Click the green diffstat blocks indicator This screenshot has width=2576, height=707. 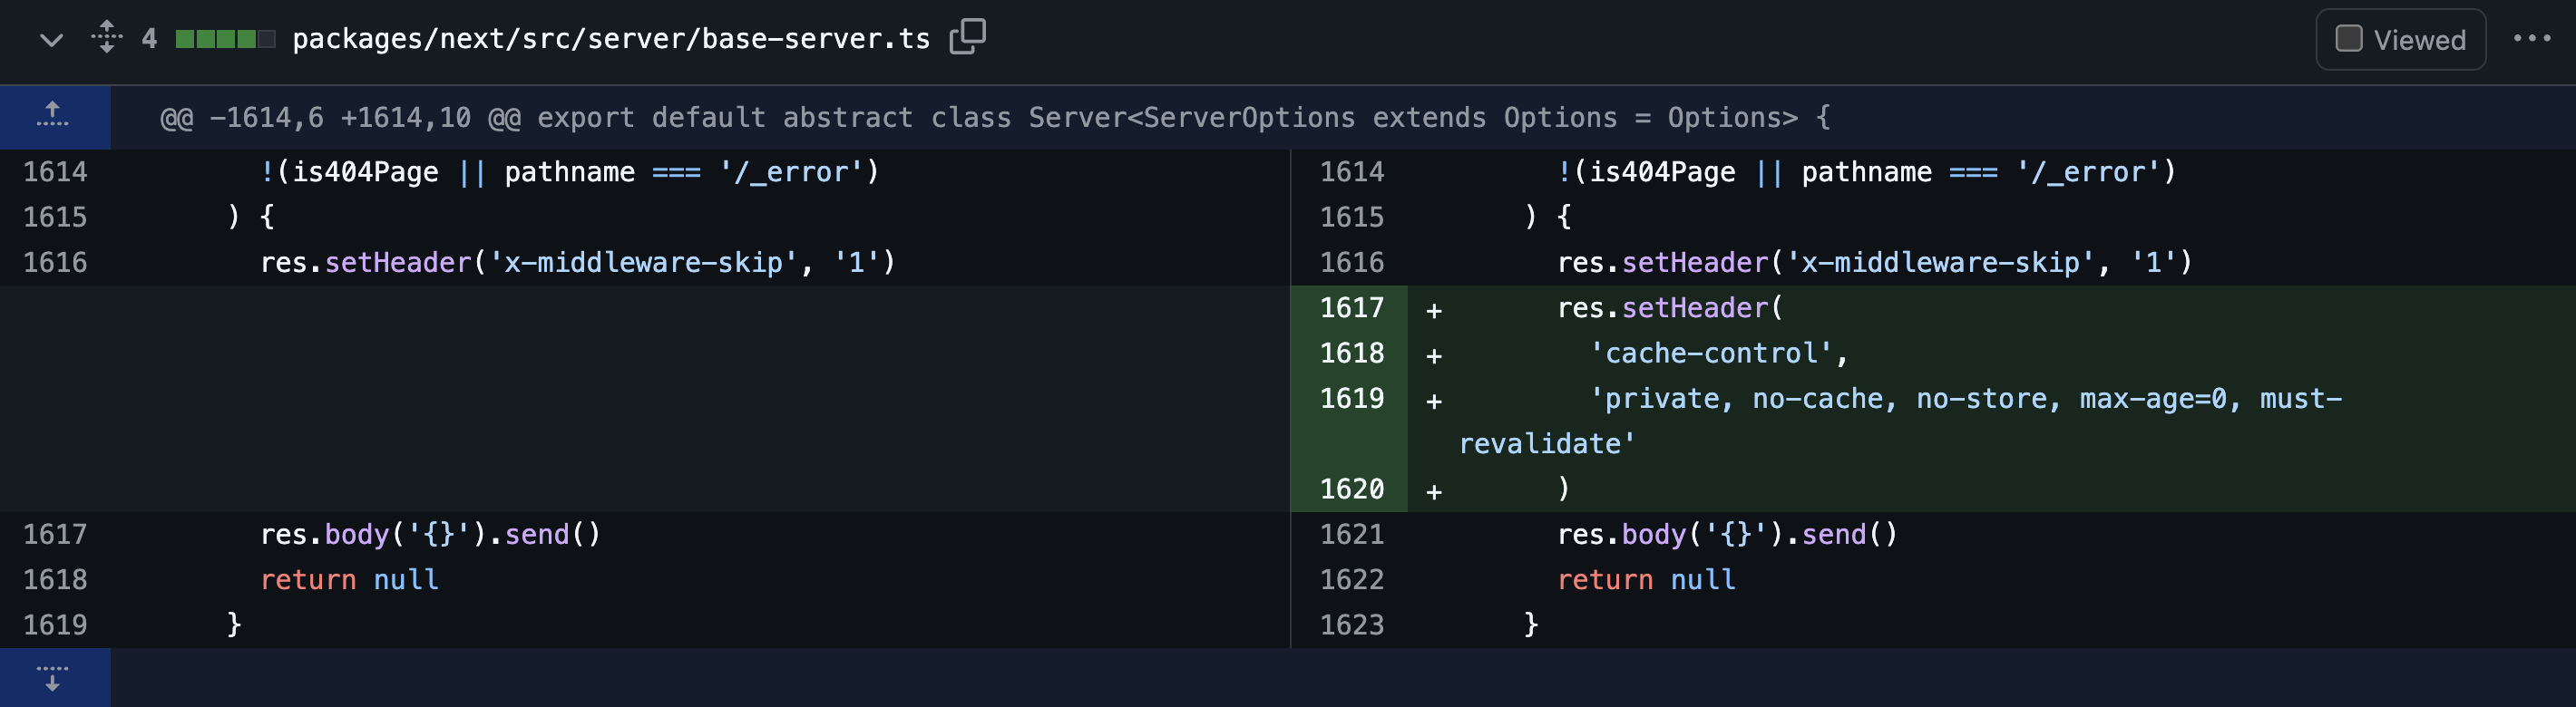pyautogui.click(x=225, y=39)
